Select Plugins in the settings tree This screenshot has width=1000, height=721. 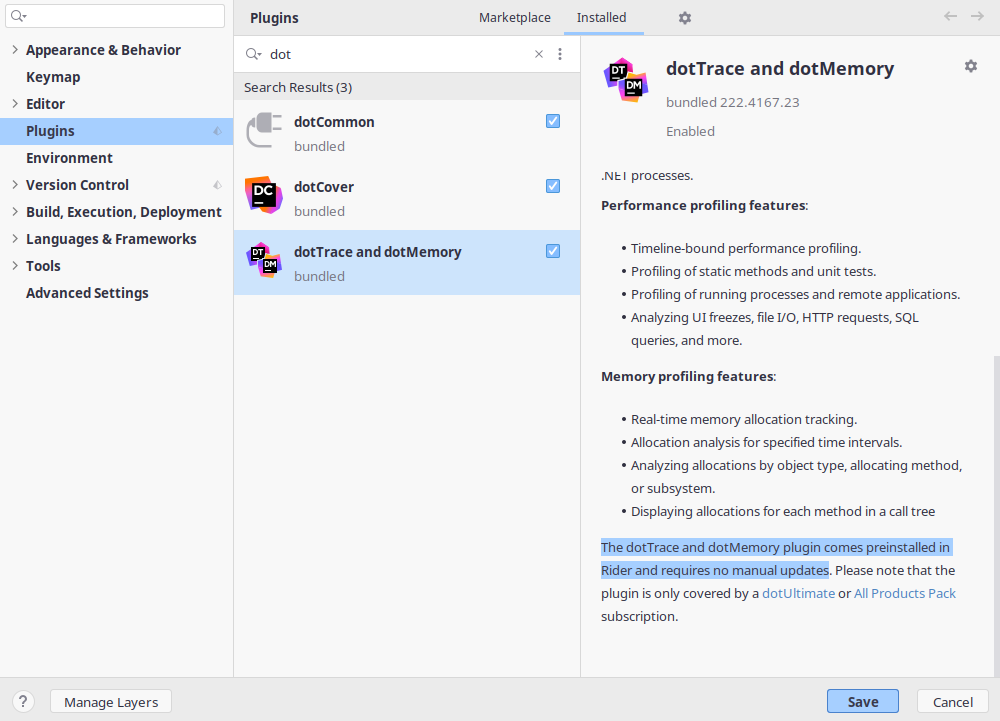(x=116, y=131)
